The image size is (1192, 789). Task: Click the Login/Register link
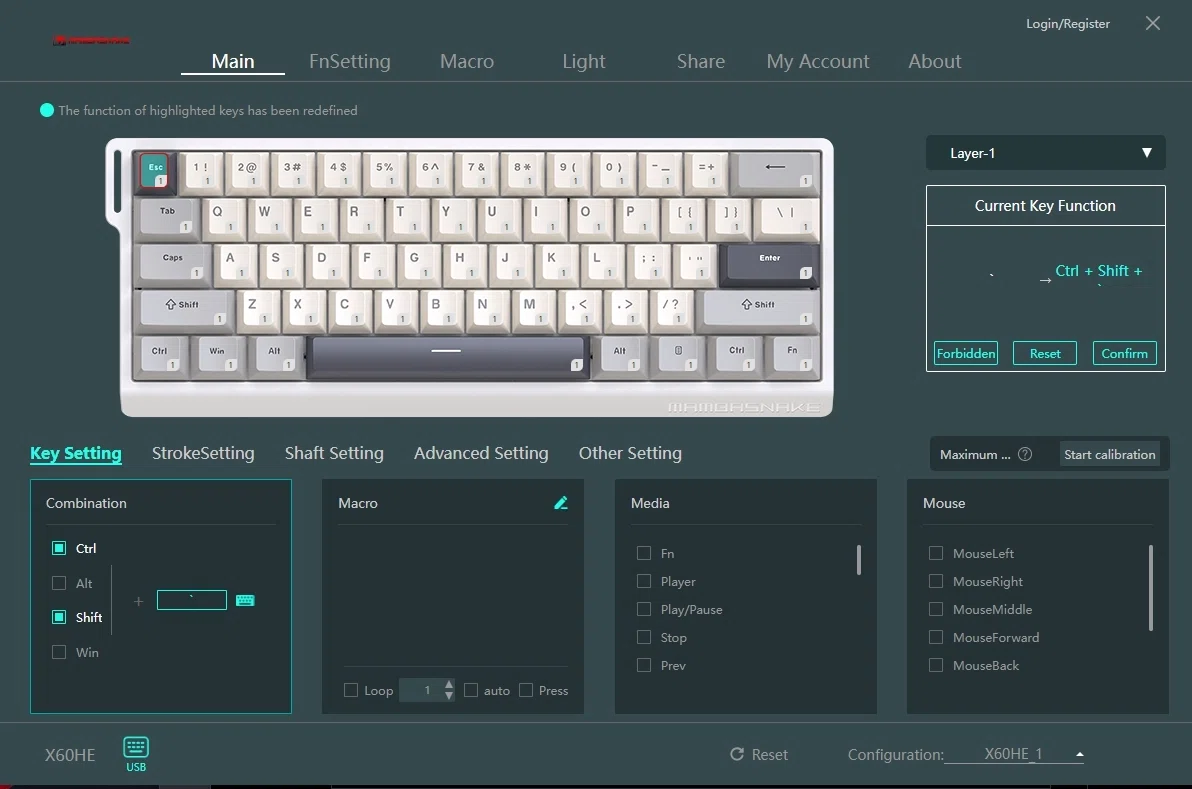1068,24
